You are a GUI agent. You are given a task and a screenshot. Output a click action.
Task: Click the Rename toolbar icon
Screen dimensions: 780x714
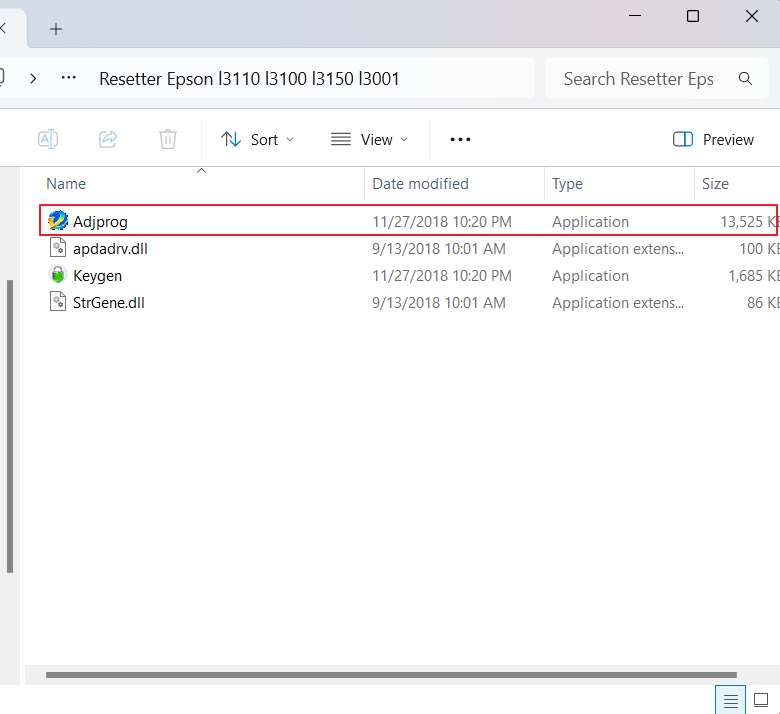tap(47, 139)
